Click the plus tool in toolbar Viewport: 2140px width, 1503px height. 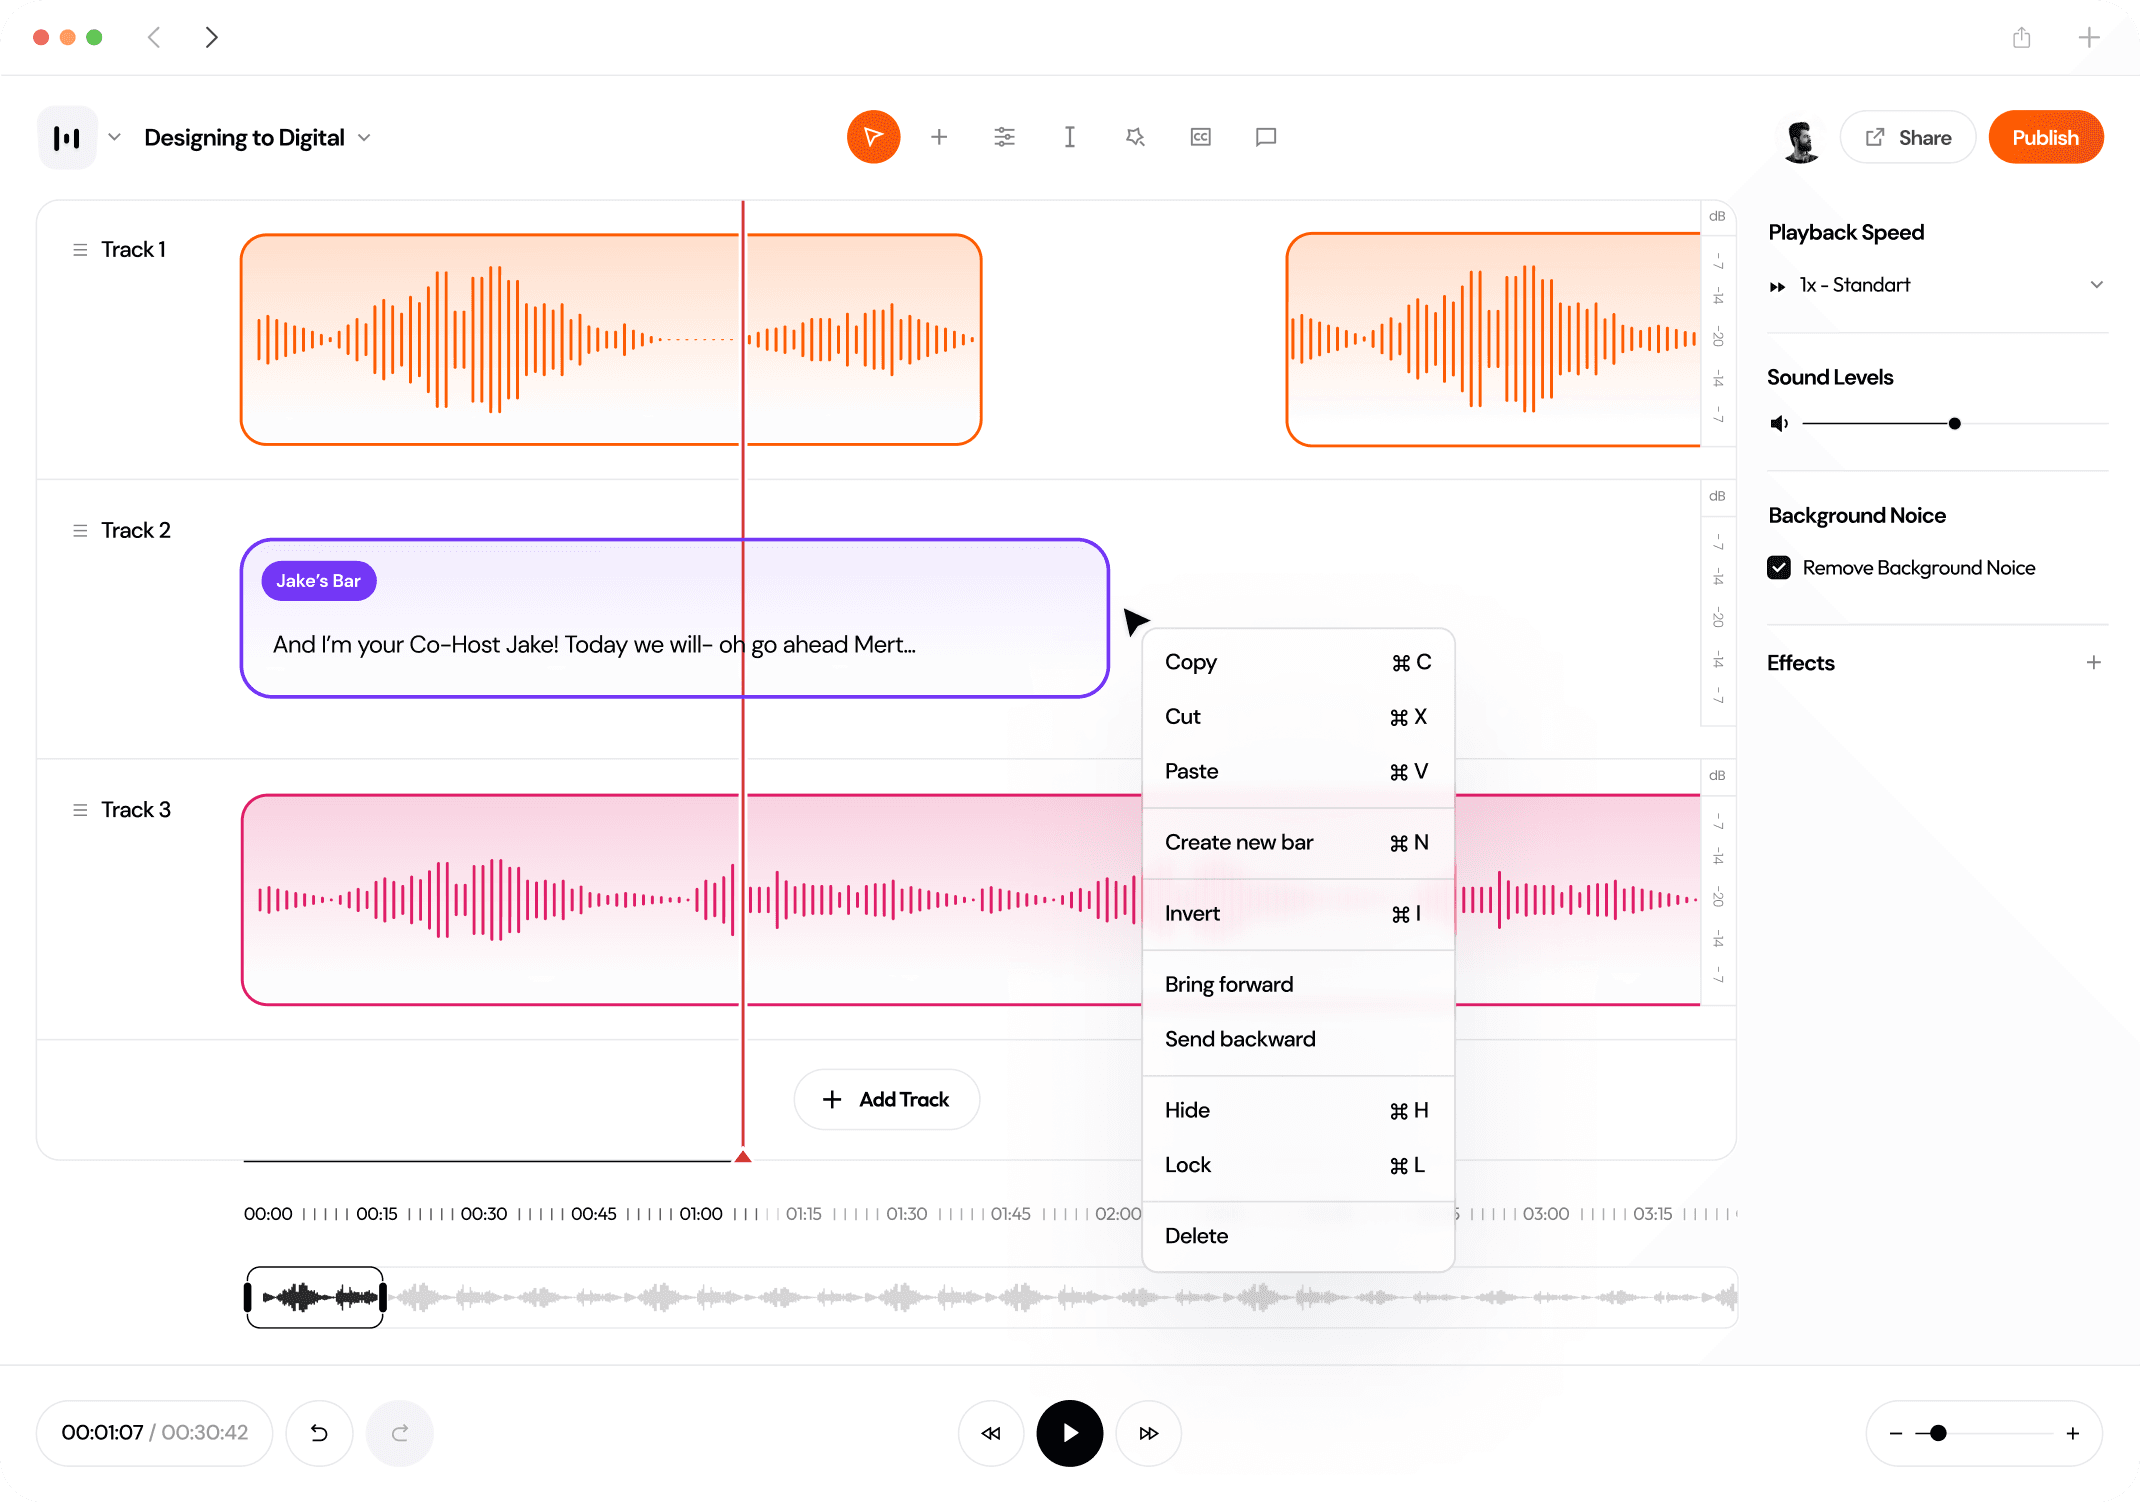(938, 137)
